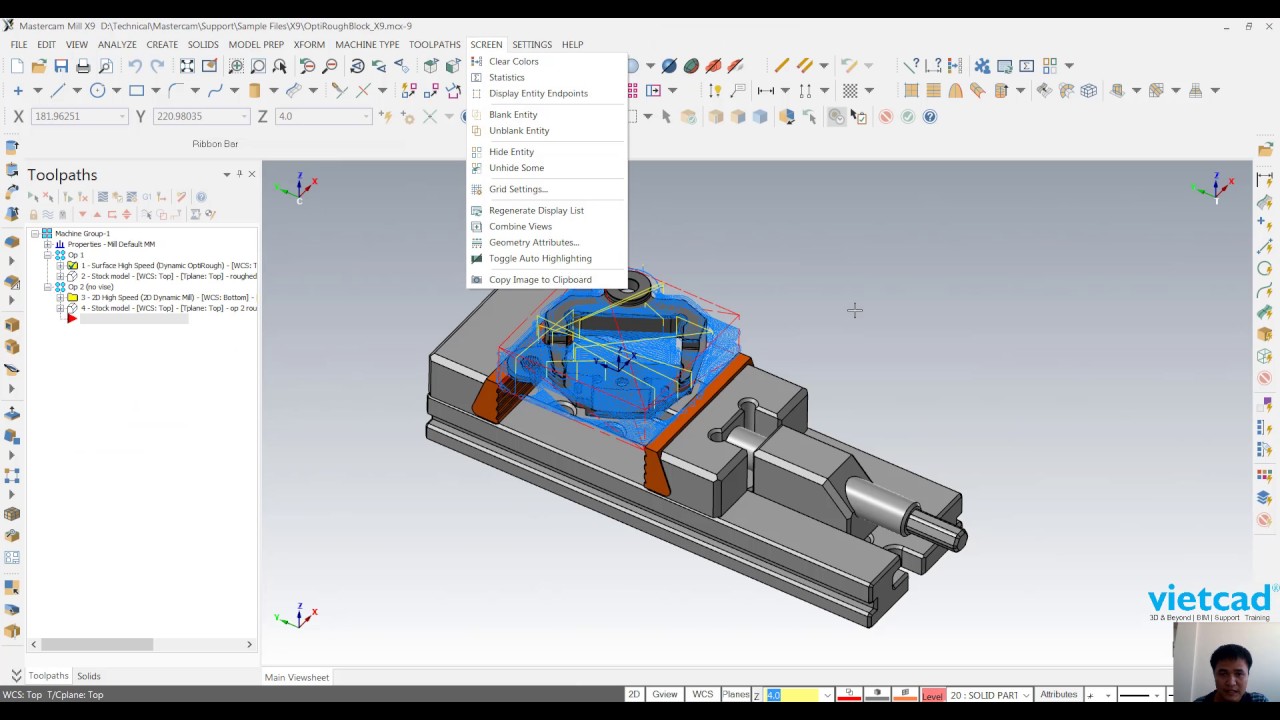Close the Toolpaths panel

[251, 174]
